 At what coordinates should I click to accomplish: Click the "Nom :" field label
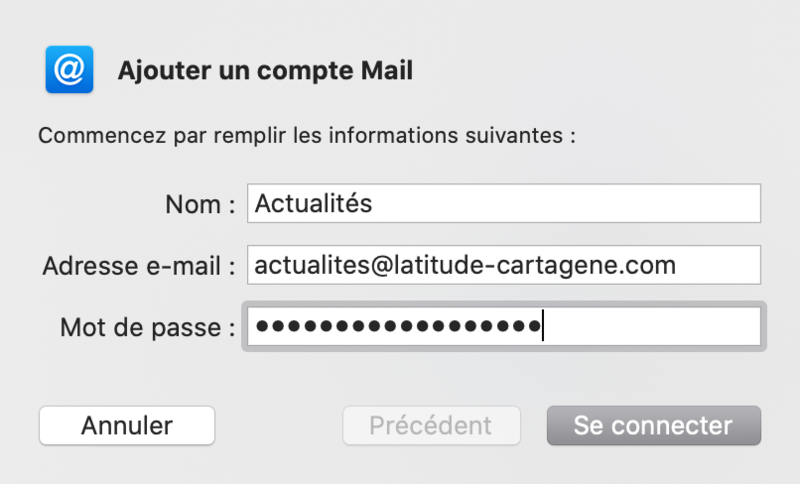pos(199,205)
